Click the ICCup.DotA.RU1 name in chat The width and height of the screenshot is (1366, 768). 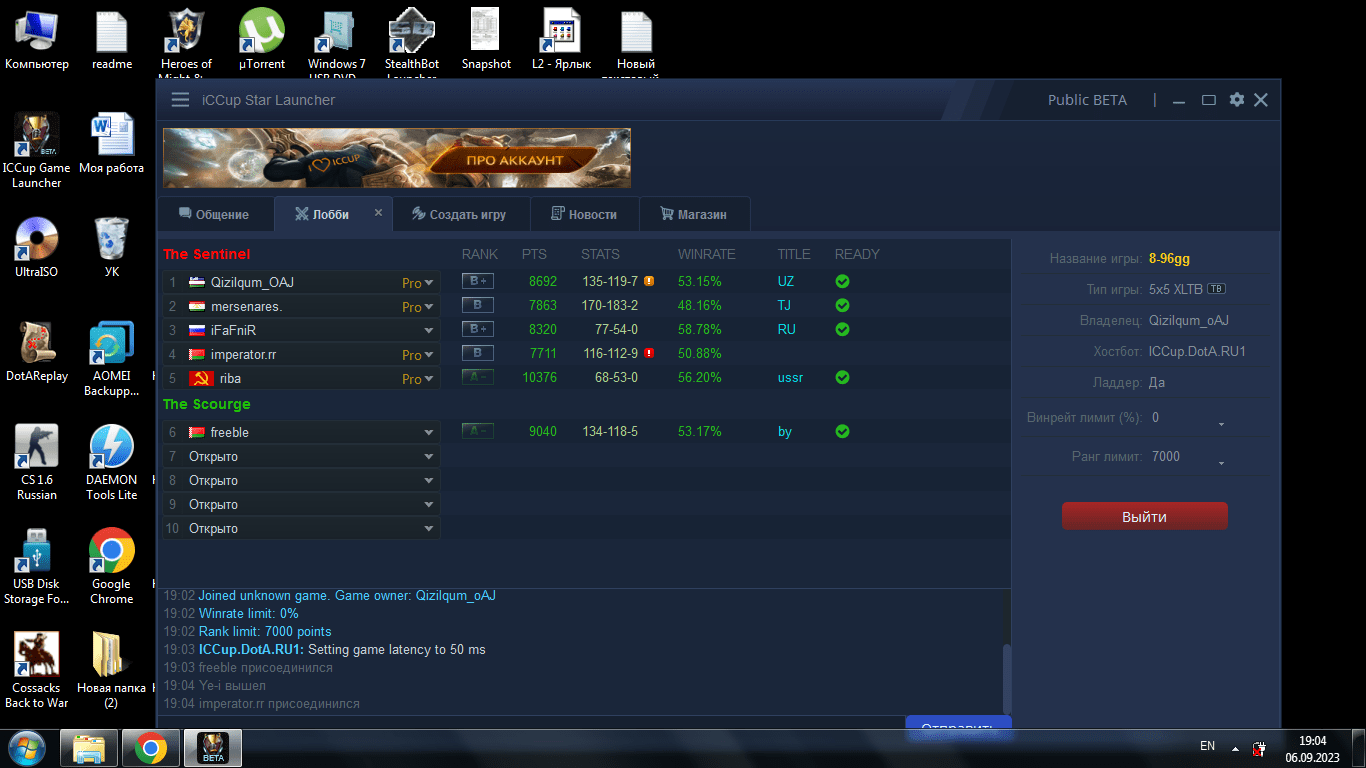251,650
